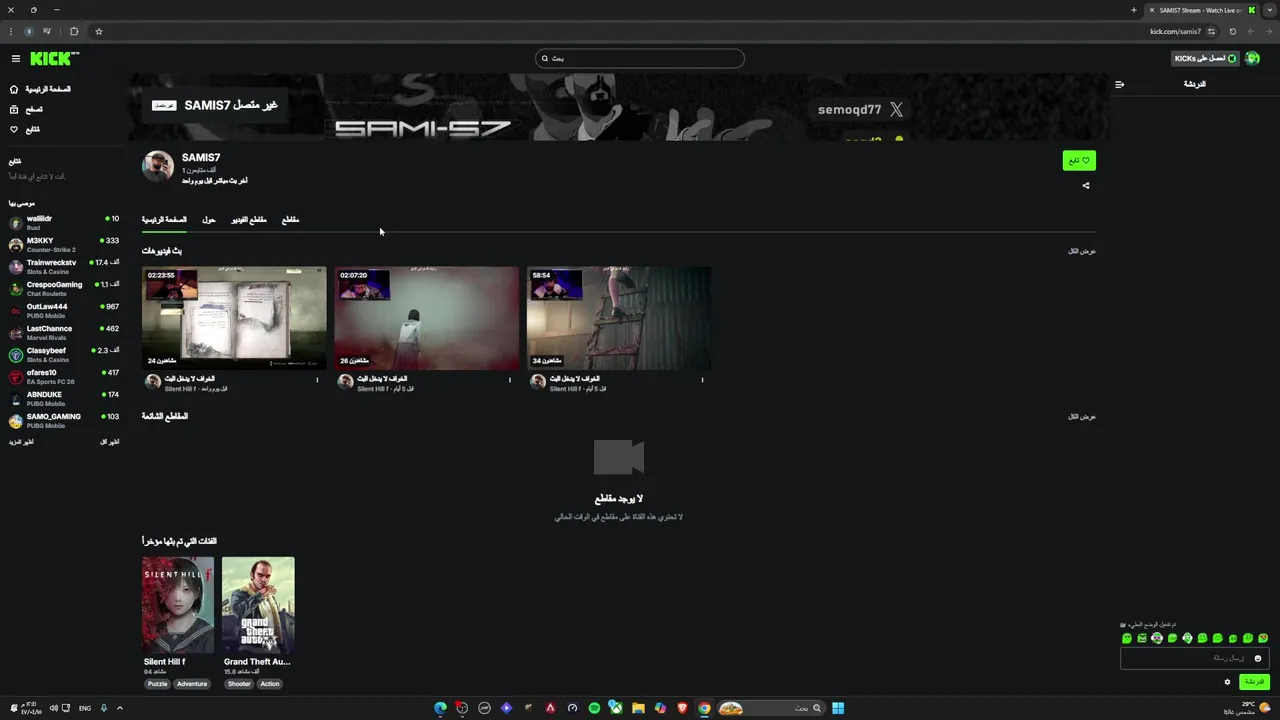Open the options menu of the 02:07:20 video
The height and width of the screenshot is (720, 1280).
click(509, 380)
